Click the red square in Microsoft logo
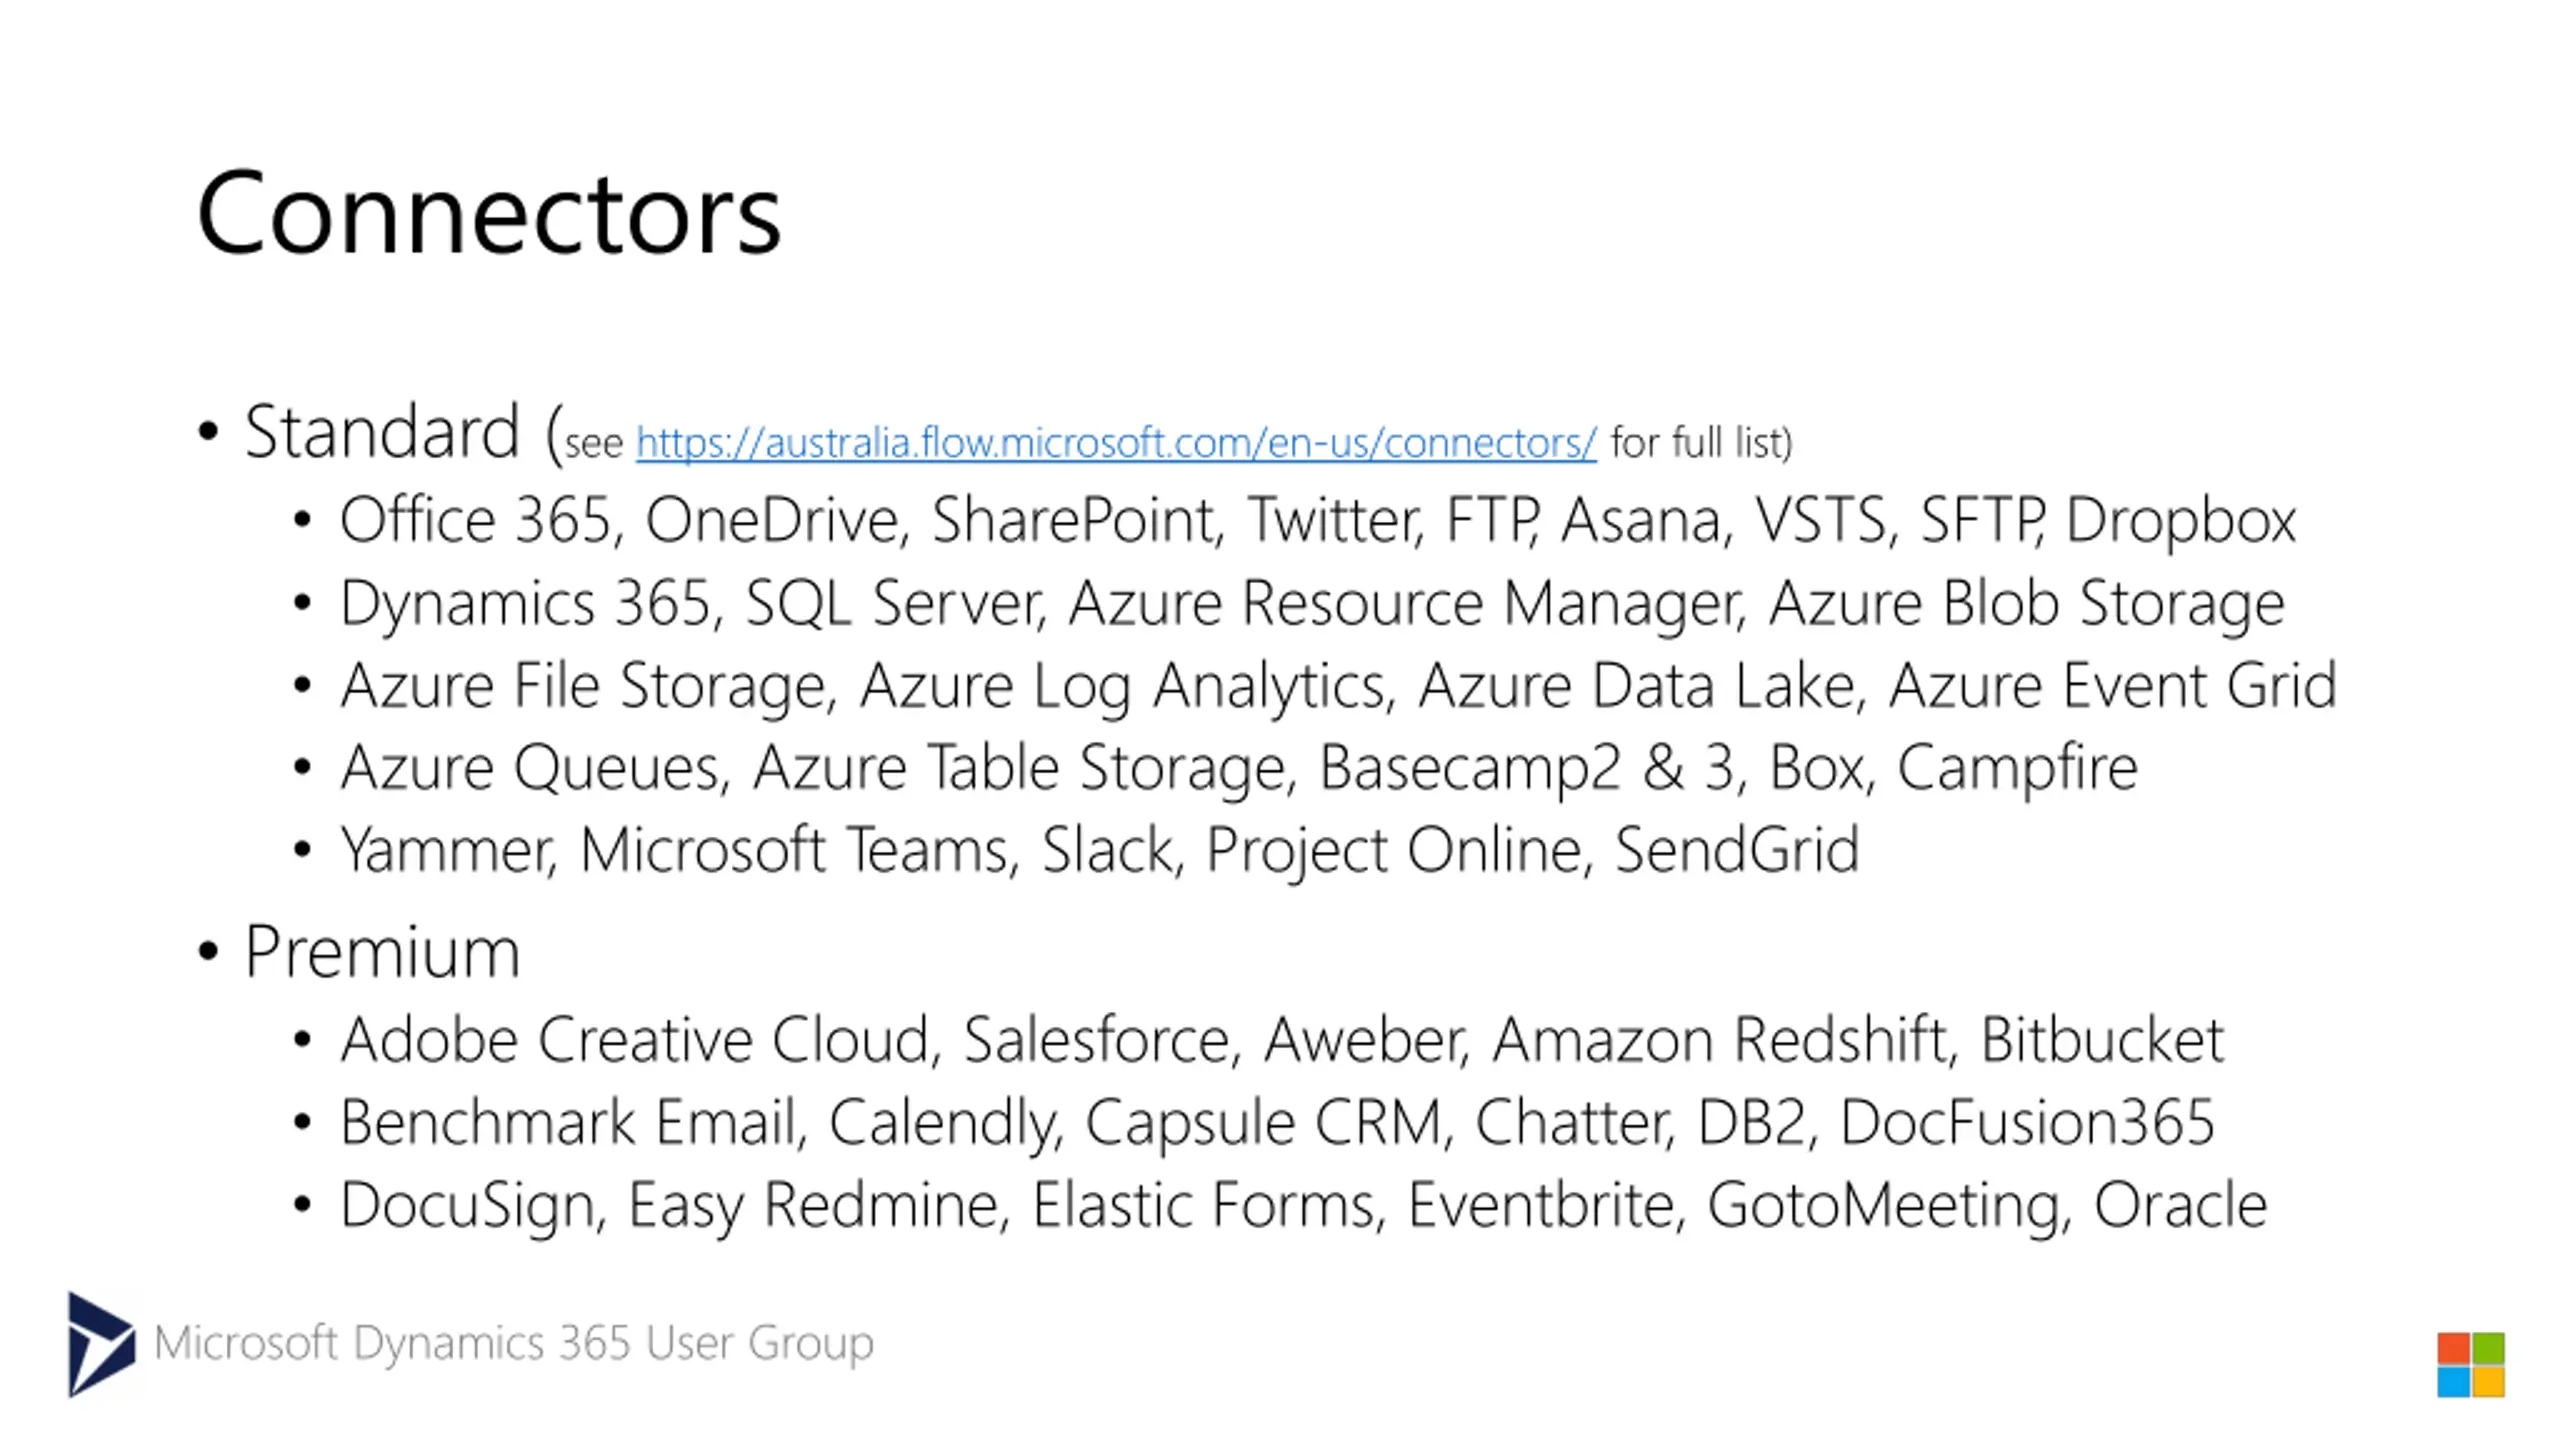 (2453, 1348)
